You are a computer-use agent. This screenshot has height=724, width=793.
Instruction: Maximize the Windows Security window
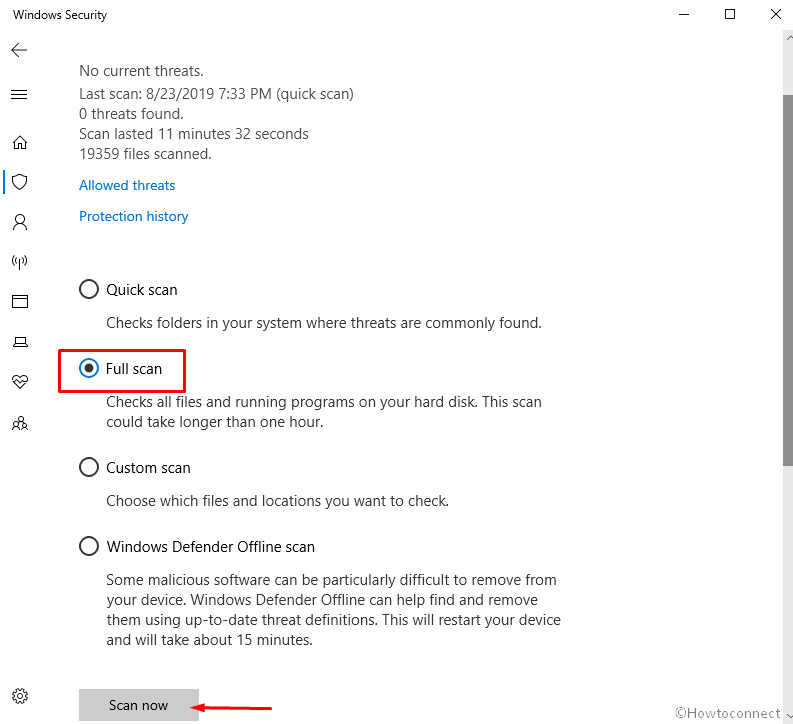point(730,15)
